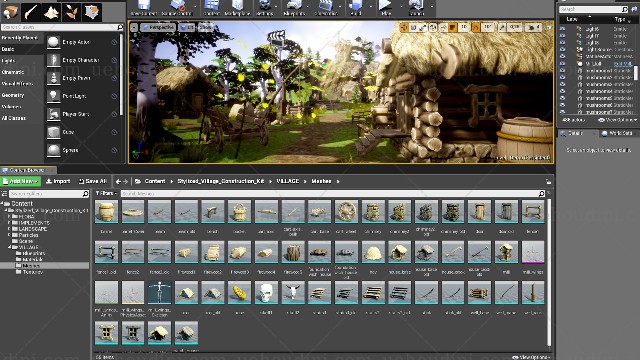The height and width of the screenshot is (360, 640).
Task: Select the Particles folder in tree
Action: (29, 235)
